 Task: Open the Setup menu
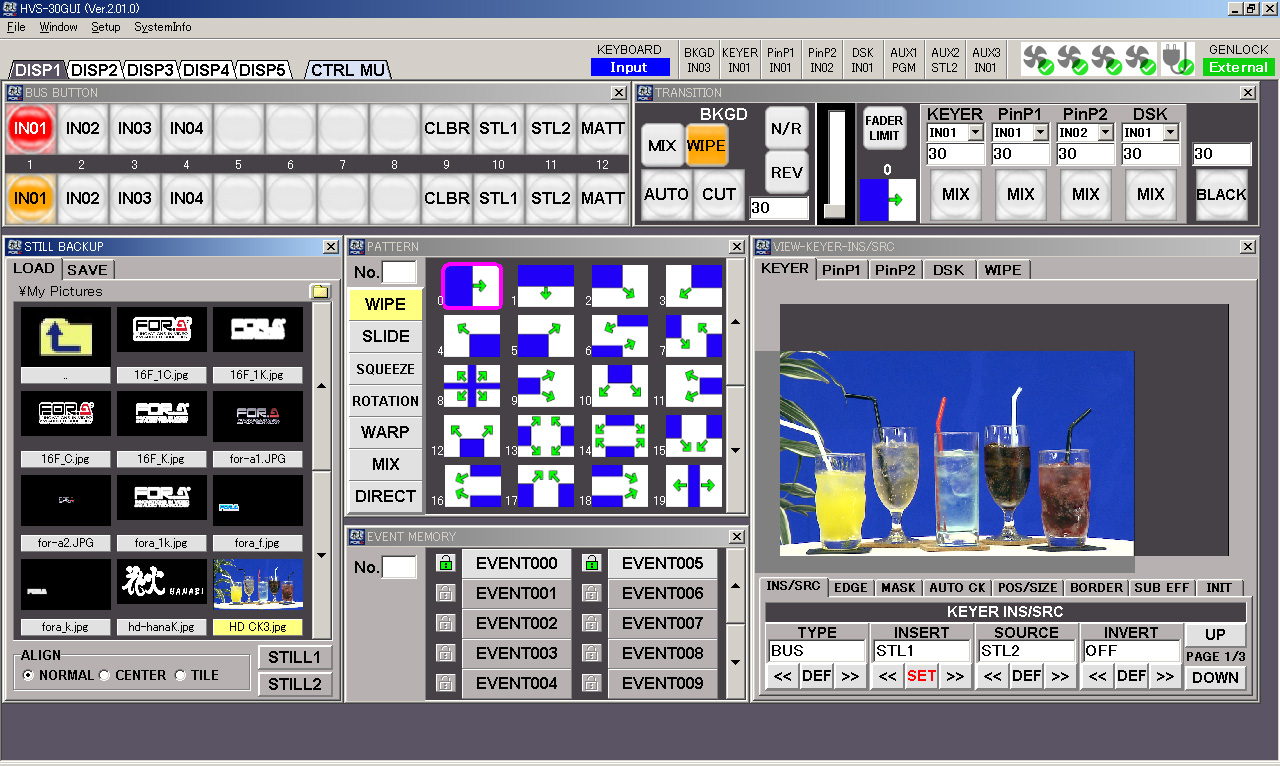pyautogui.click(x=105, y=27)
